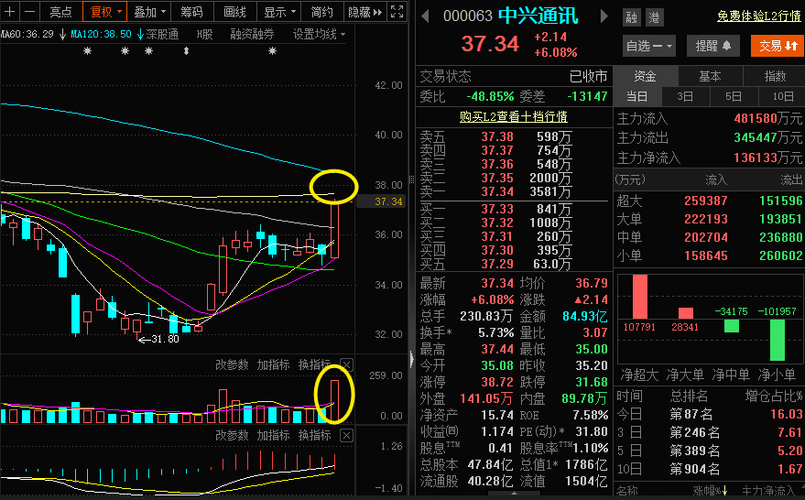Image resolution: width=805 pixels, height=500 pixels.
Task: Click the 31.80 low price label
Action: pyautogui.click(x=165, y=339)
